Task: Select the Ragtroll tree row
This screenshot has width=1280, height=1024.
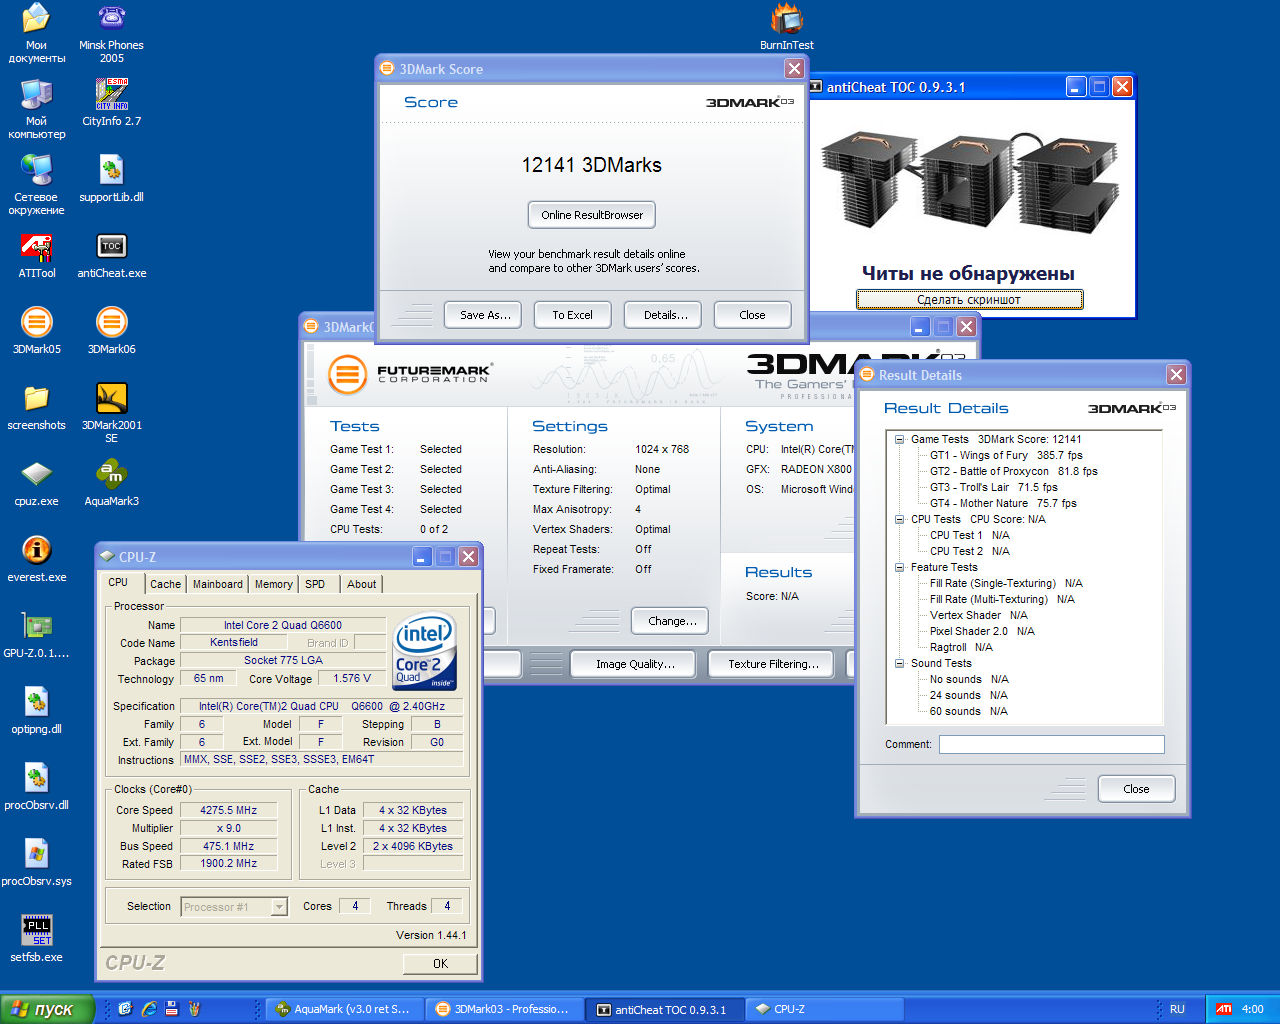Action: [961, 647]
